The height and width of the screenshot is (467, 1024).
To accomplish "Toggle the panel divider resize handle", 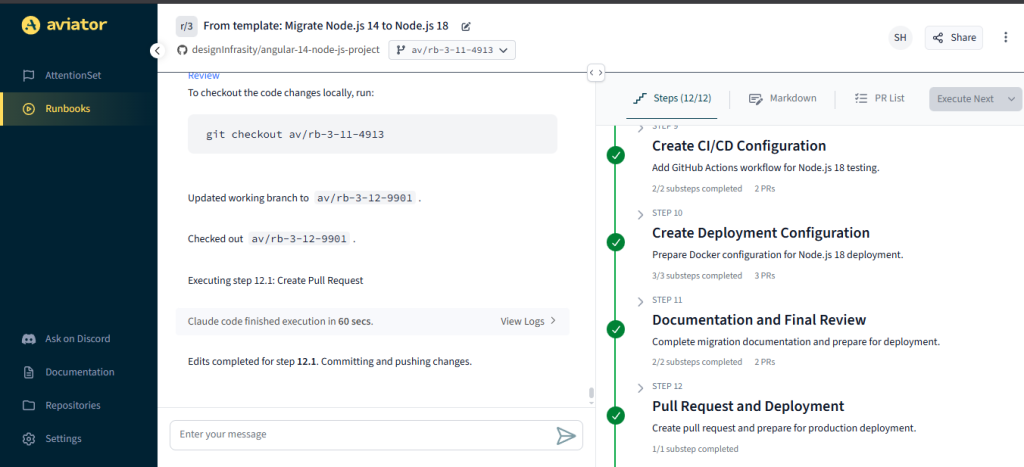I will (595, 72).
